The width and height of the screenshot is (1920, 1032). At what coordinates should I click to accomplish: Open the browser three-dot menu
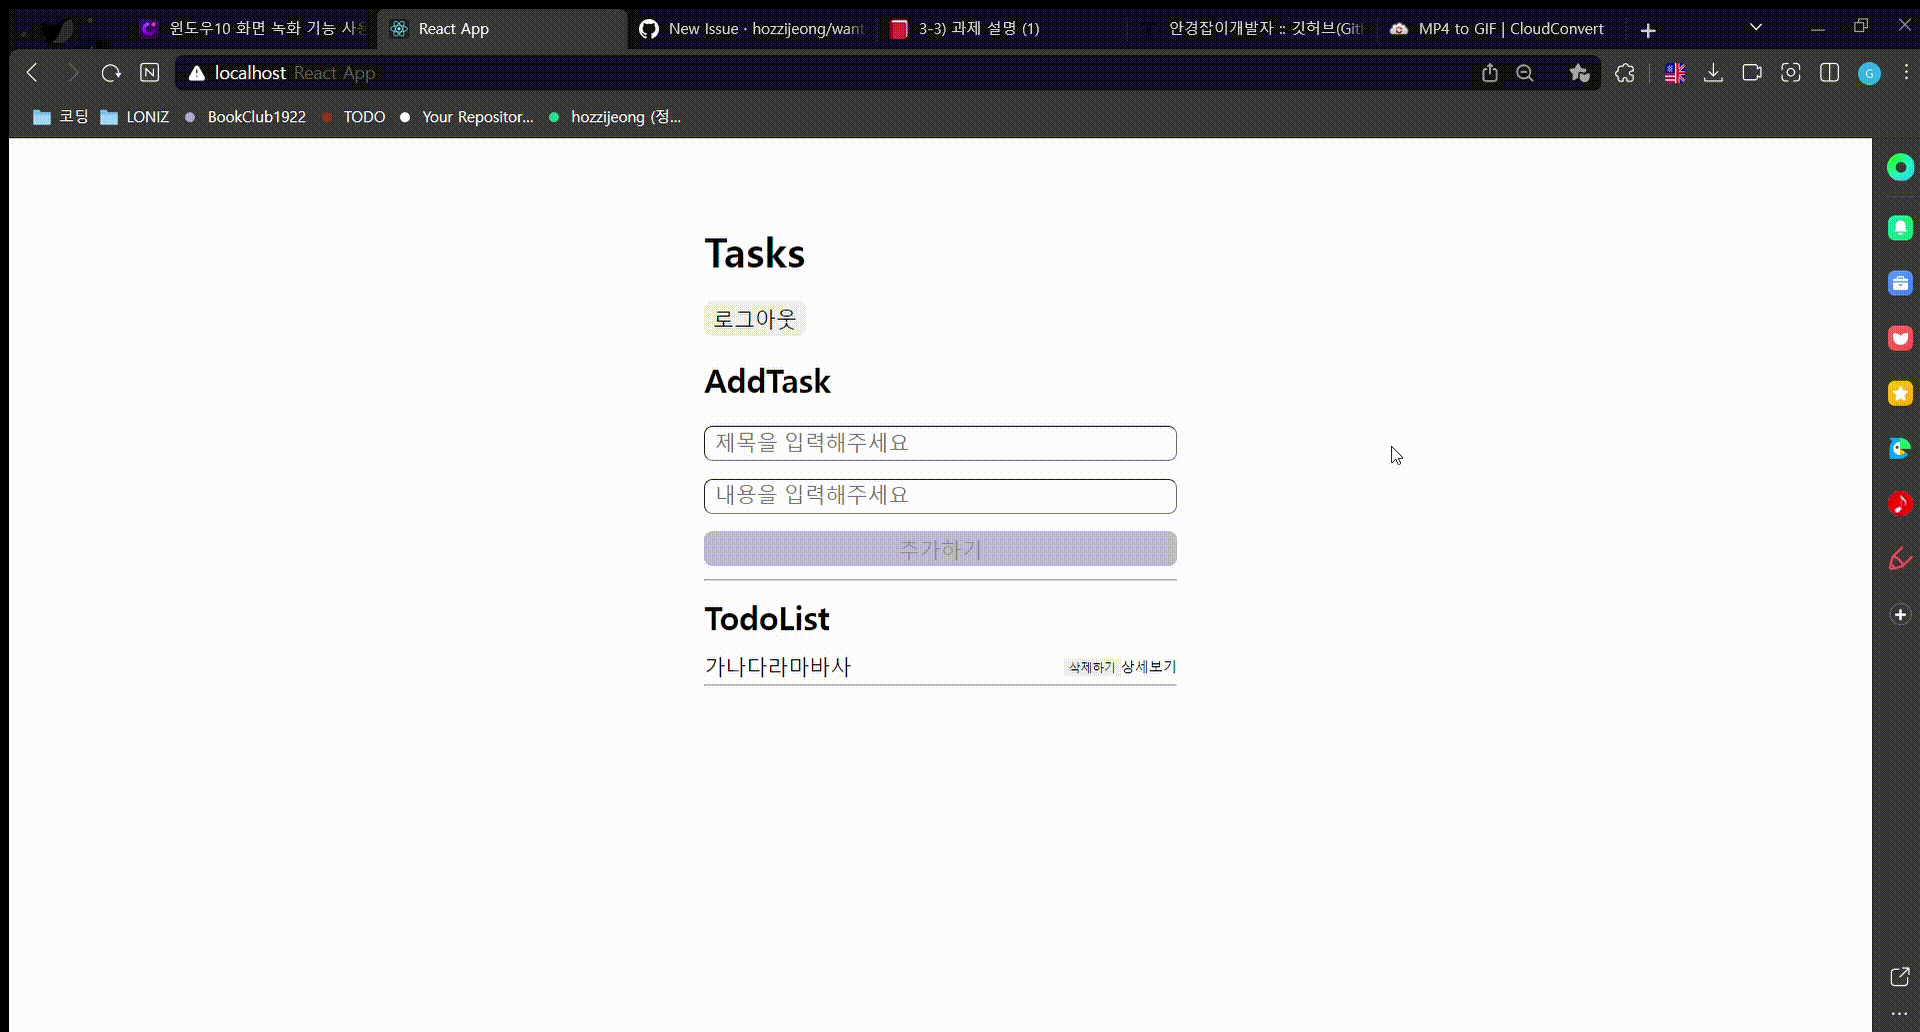pyautogui.click(x=1906, y=73)
